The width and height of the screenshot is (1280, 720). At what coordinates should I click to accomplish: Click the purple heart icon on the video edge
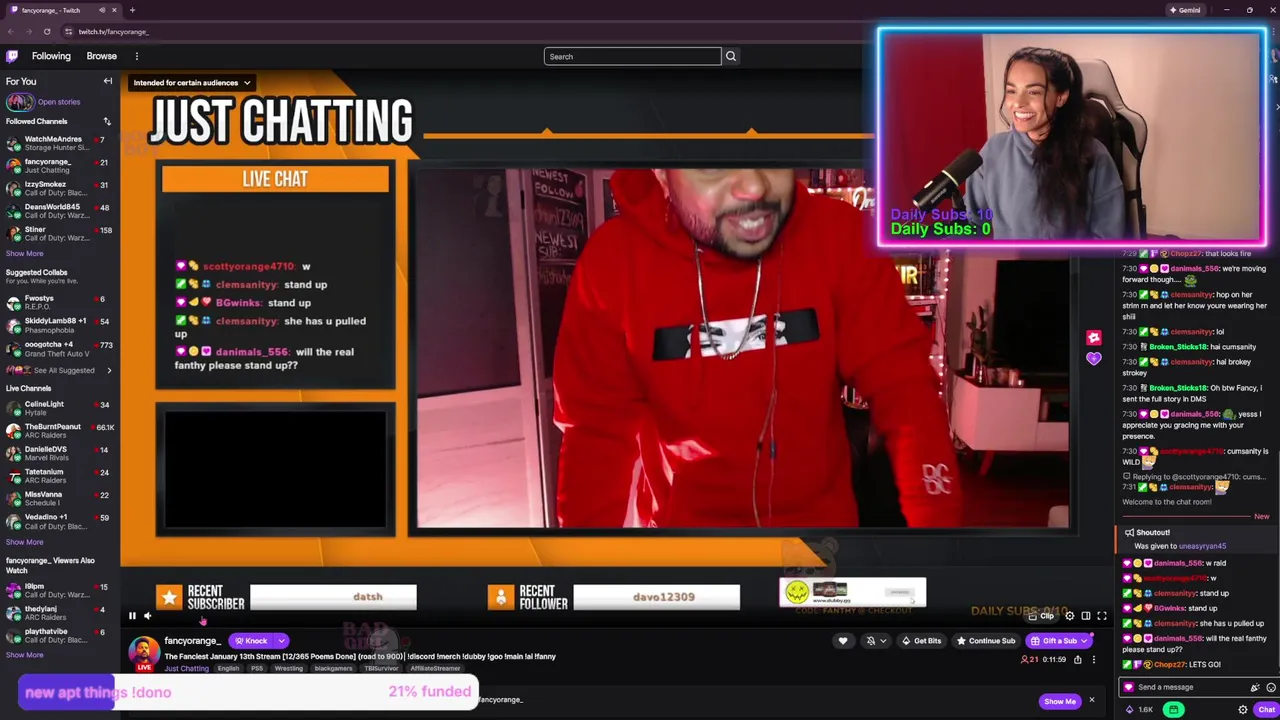(x=1093, y=358)
